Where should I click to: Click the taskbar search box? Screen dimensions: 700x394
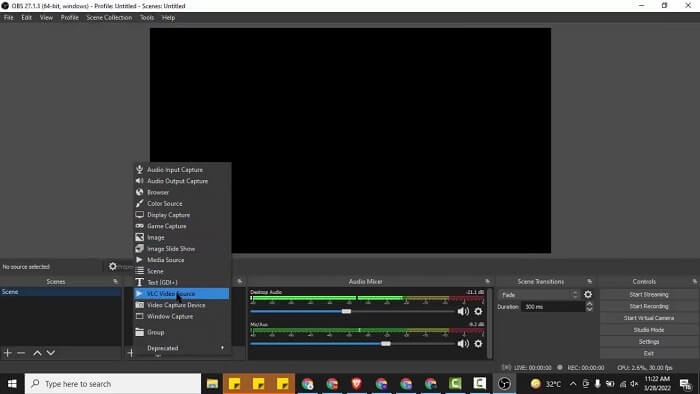[x=113, y=384]
